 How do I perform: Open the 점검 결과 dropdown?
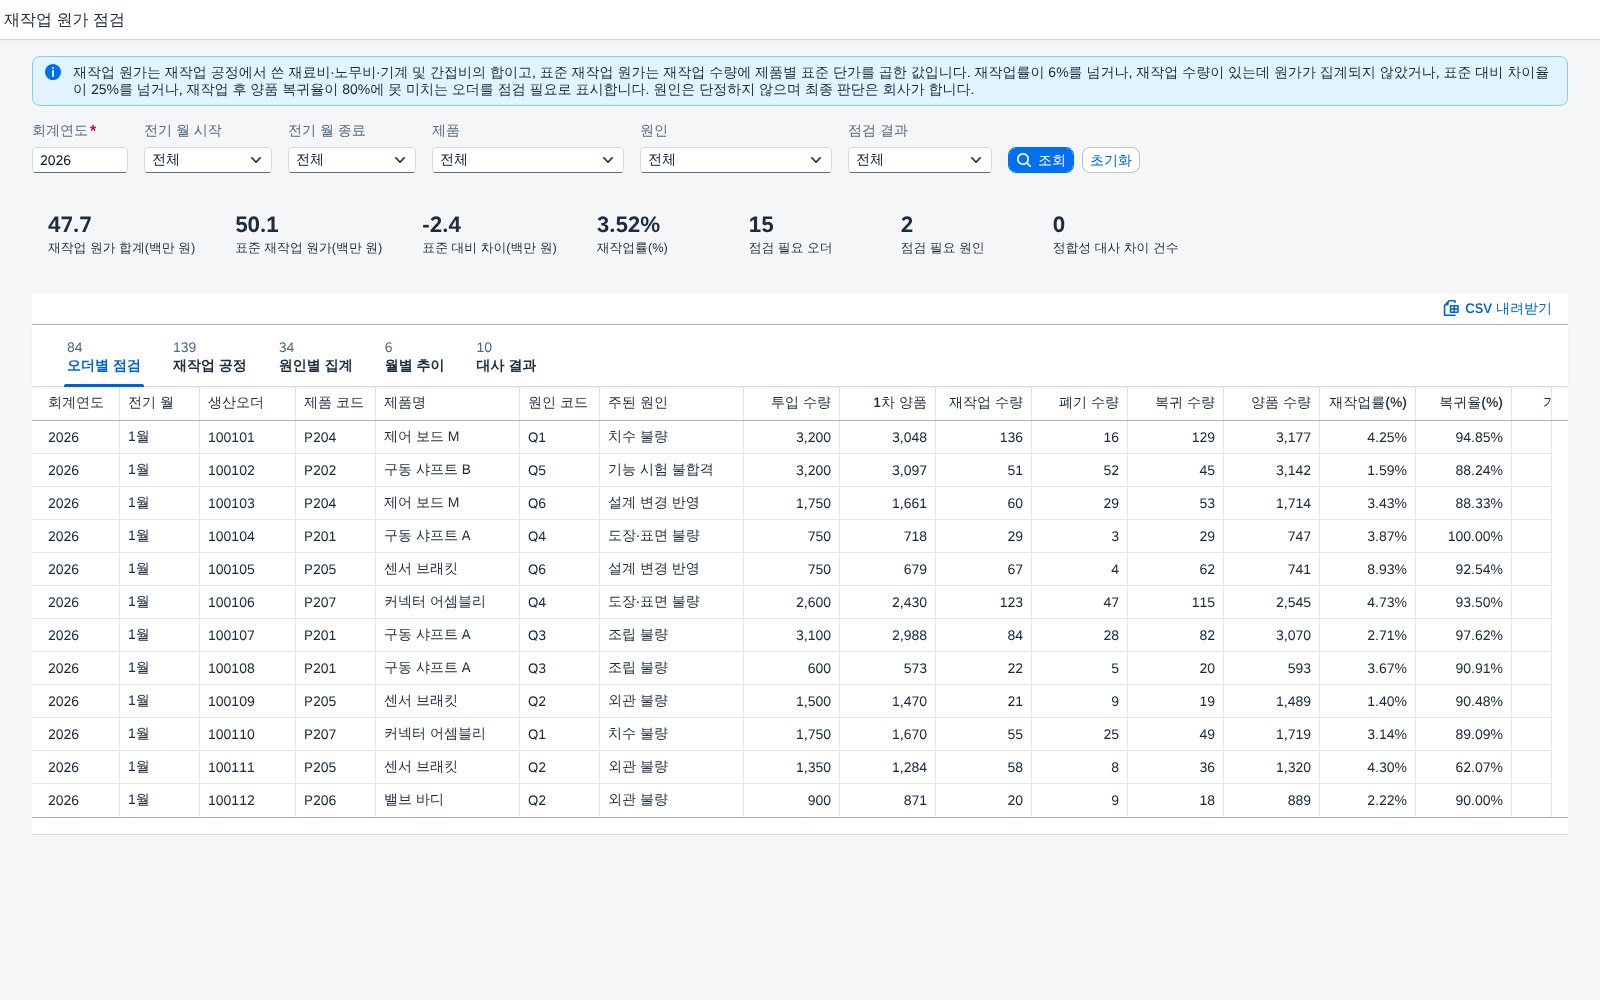pyautogui.click(x=920, y=160)
